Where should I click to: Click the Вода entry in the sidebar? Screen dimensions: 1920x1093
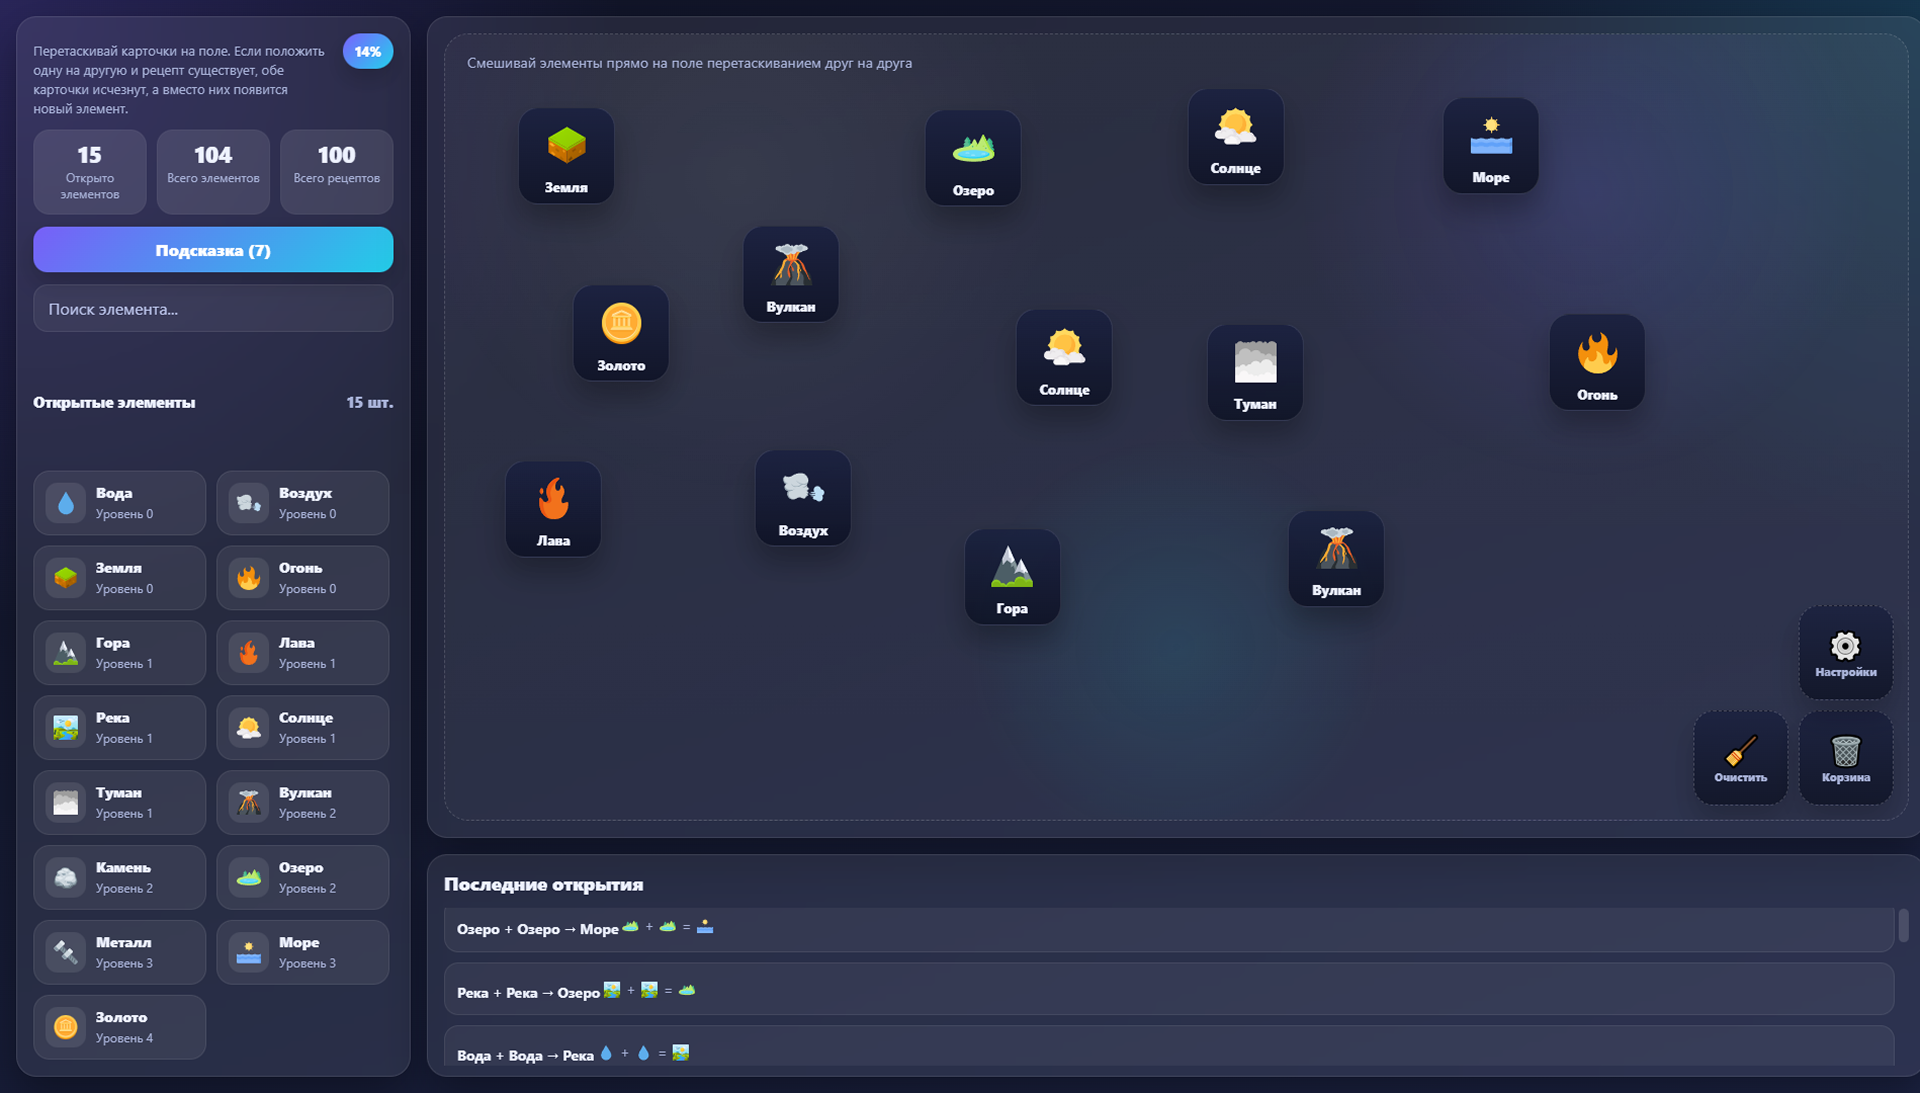click(119, 502)
